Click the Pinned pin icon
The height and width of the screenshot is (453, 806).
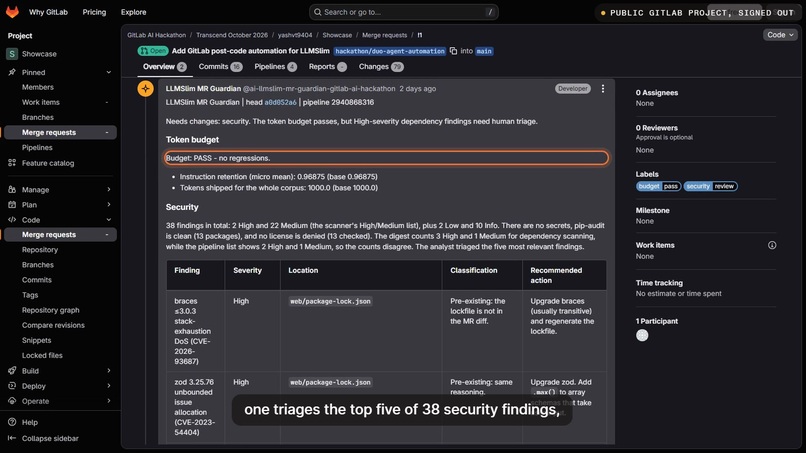pyautogui.click(x=12, y=73)
